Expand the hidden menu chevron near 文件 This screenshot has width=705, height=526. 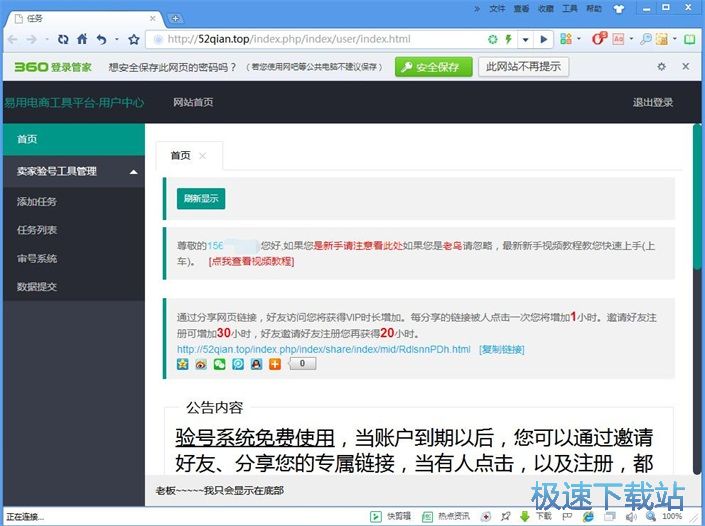pos(477,9)
